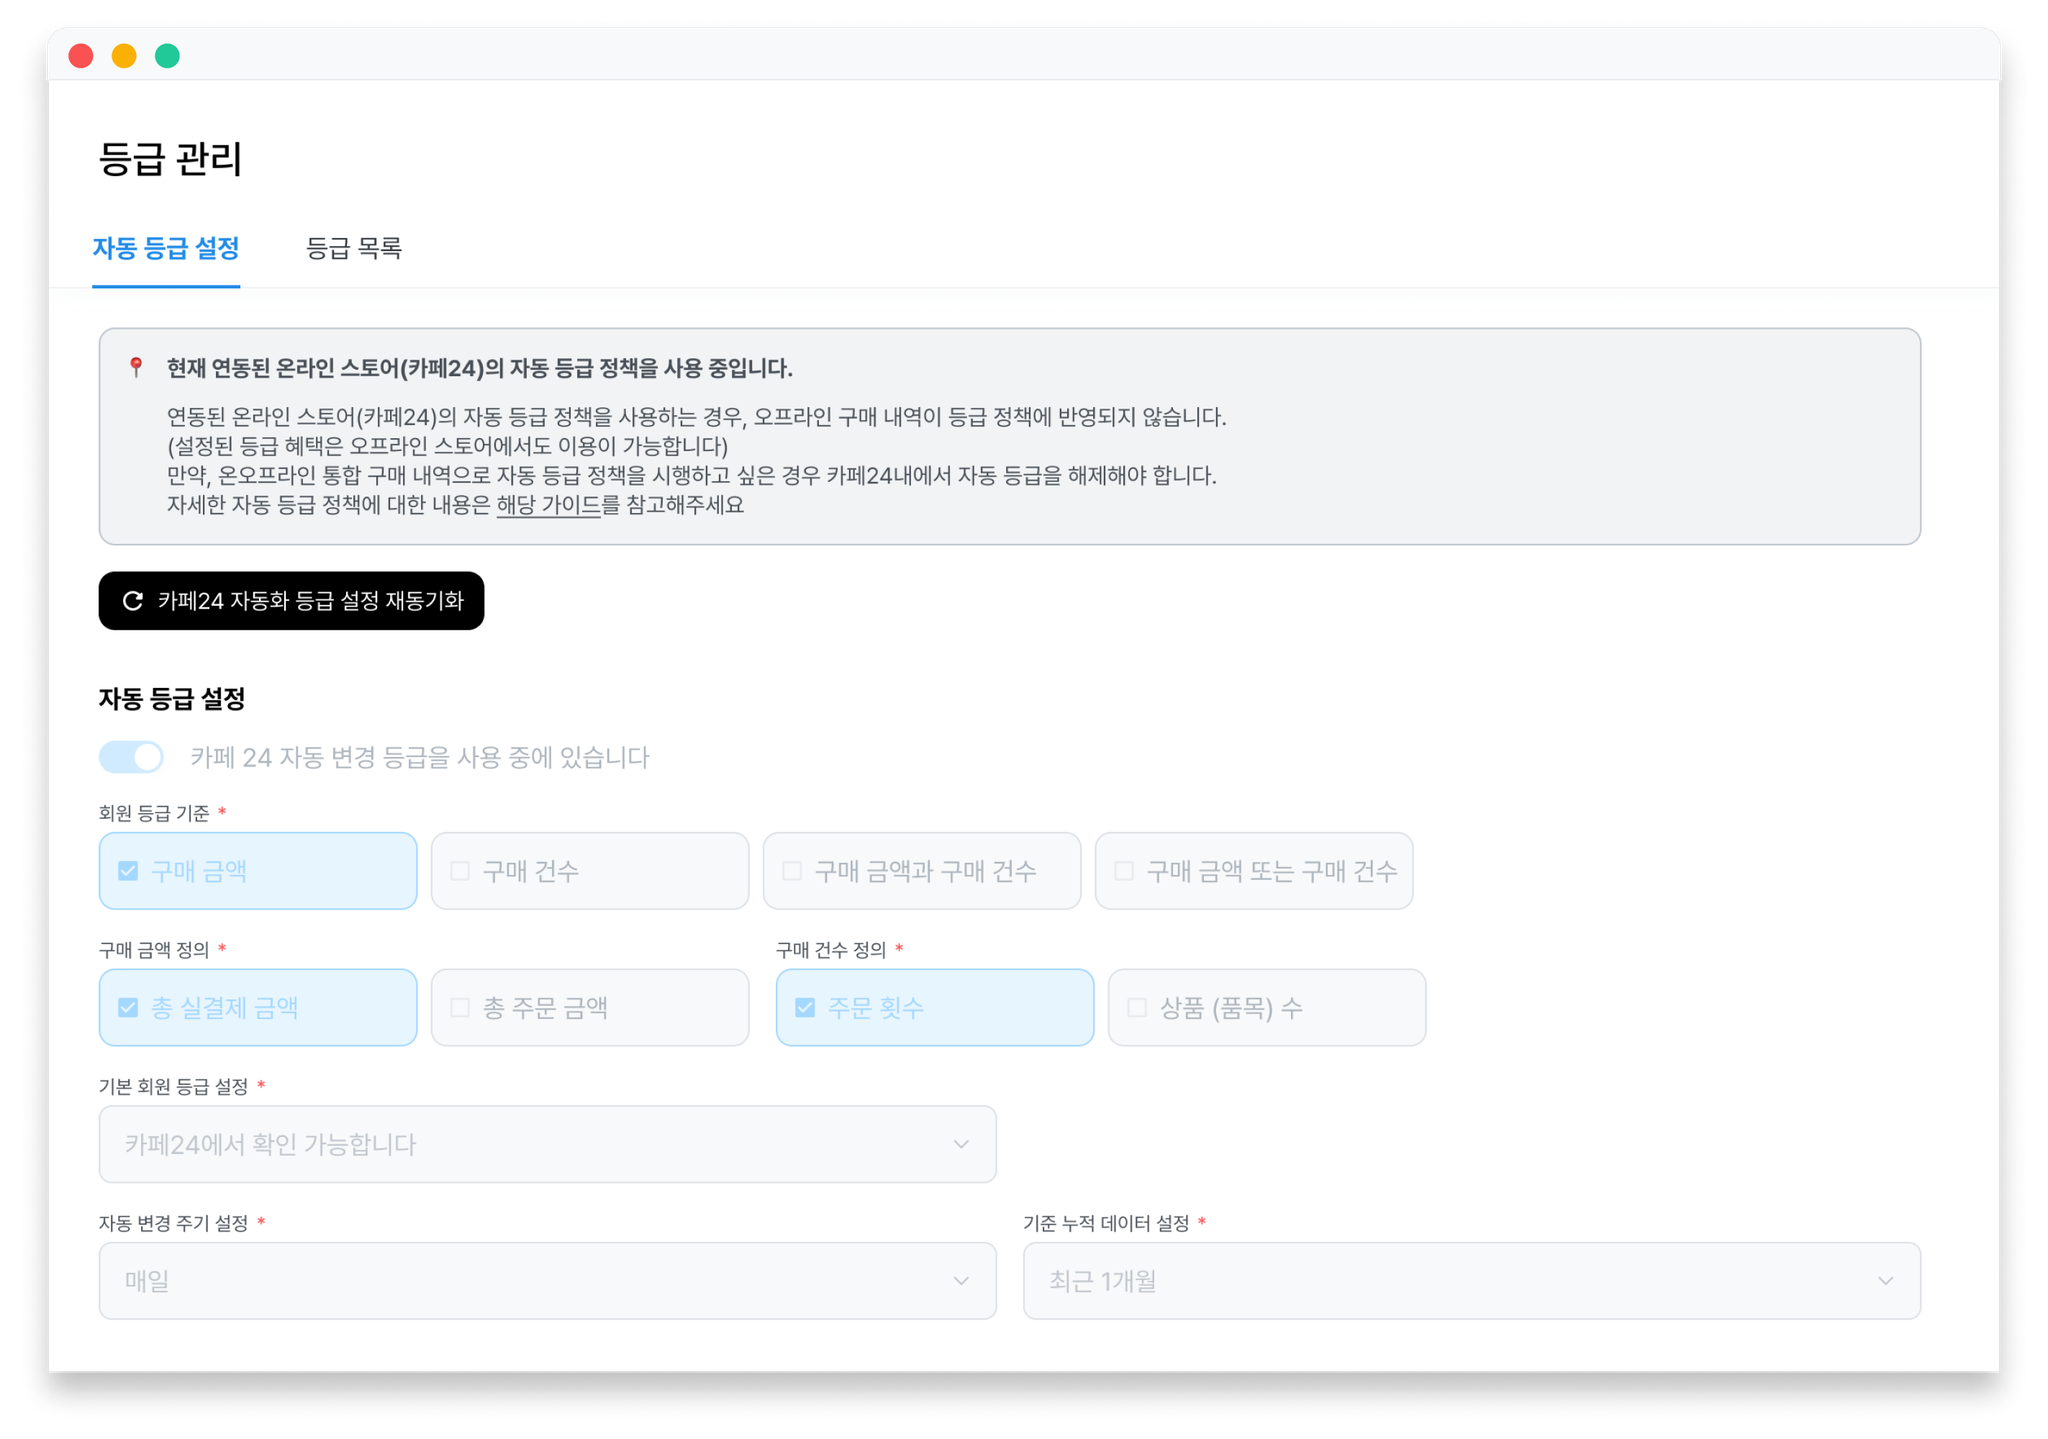Click the 기준 누적 데이터 설정 label
The image size is (2048, 1439).
(1107, 1223)
